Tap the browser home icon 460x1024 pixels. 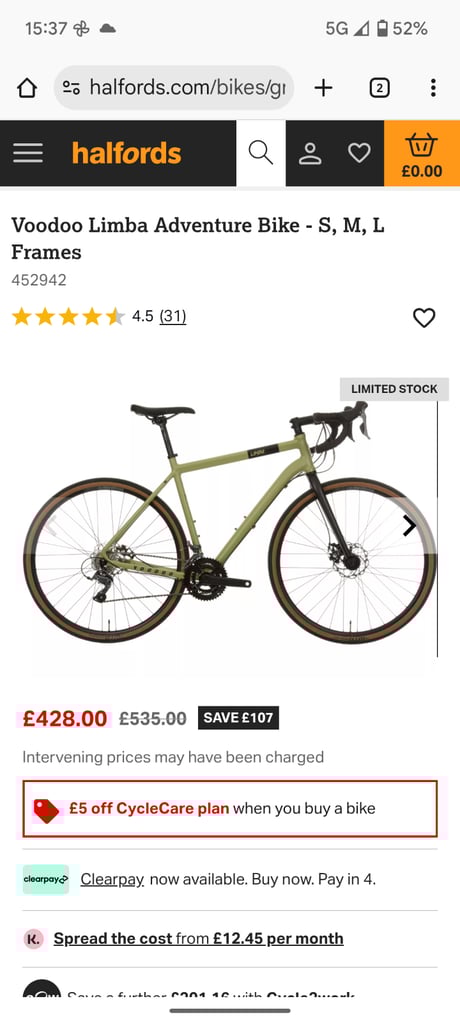(27, 88)
